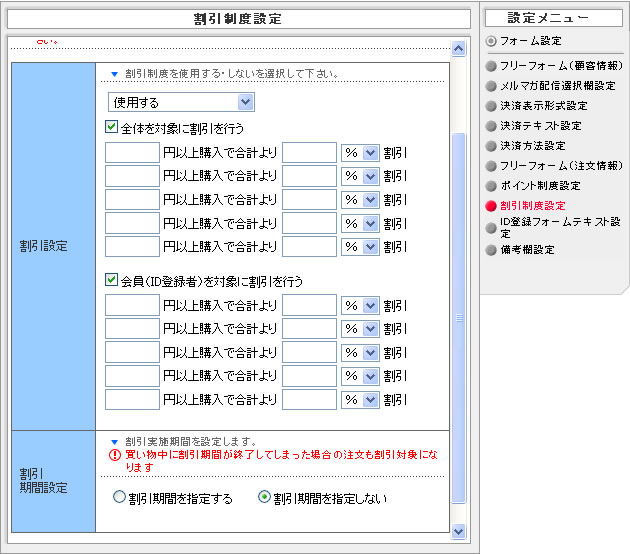Open 決済テキスト設定 link
Image resolution: width=630 pixels, height=554 pixels.
(540, 126)
